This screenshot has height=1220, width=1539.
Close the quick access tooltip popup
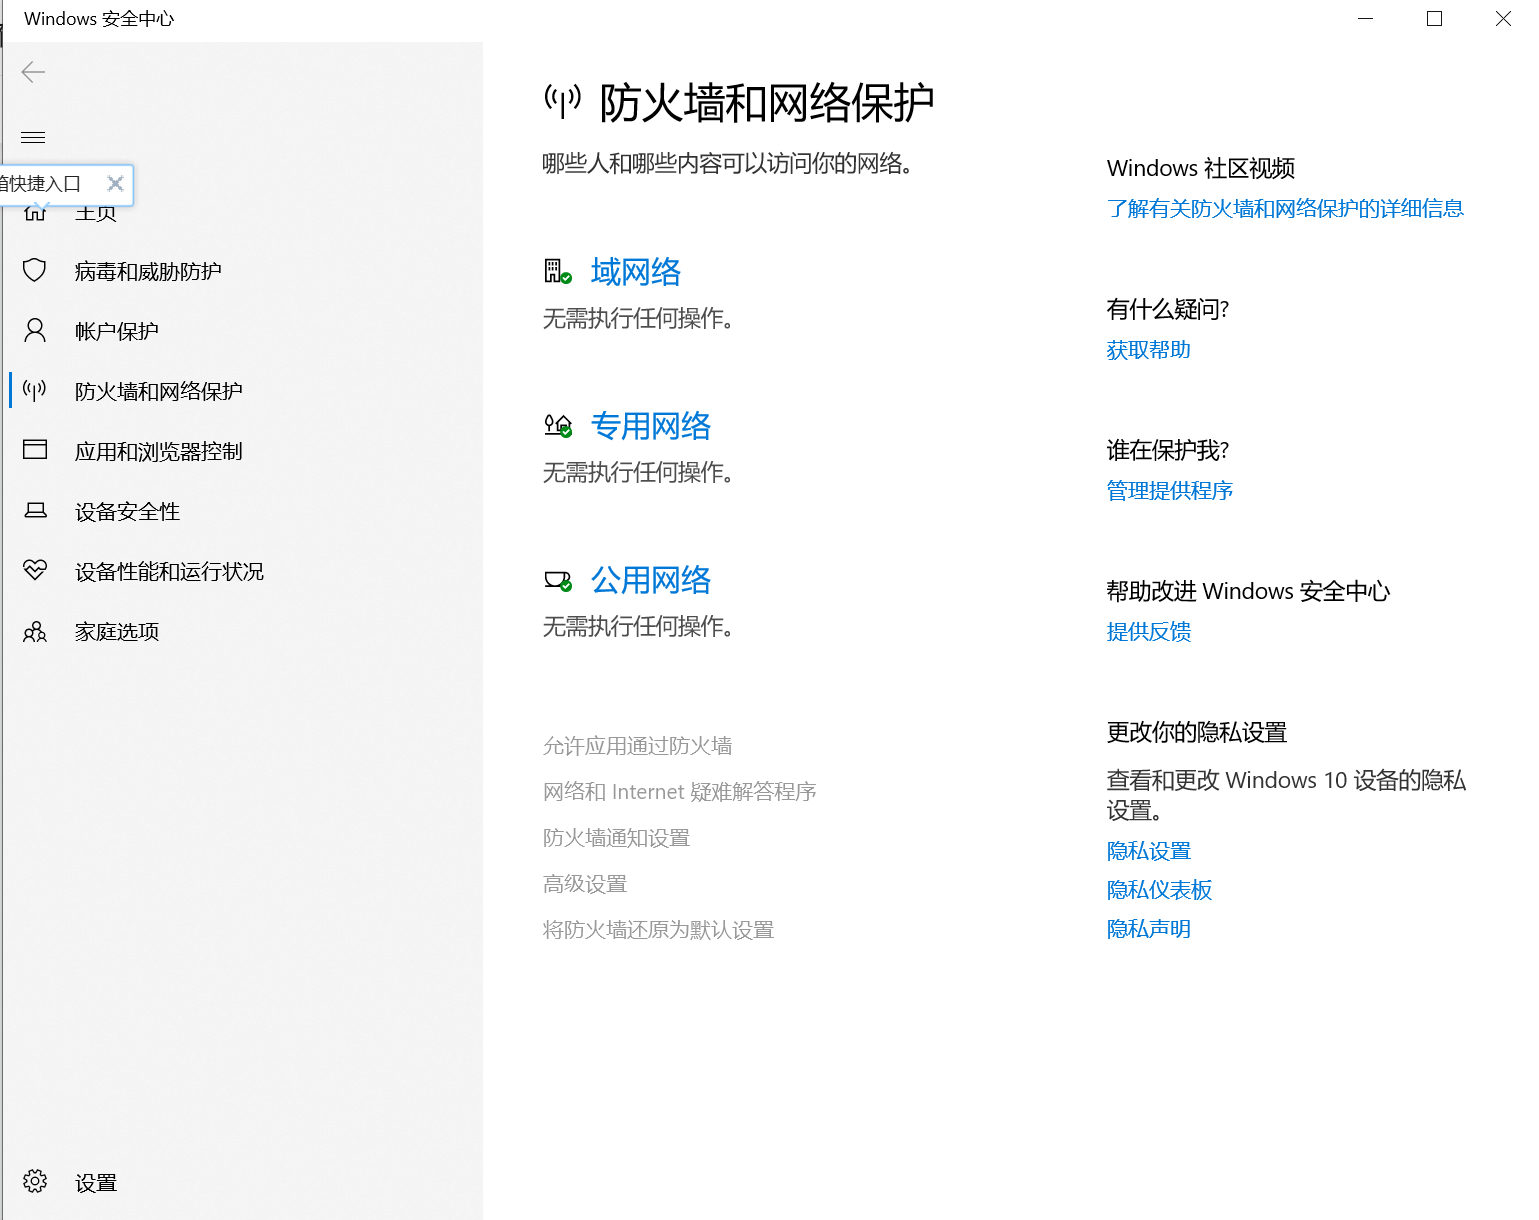click(x=115, y=184)
